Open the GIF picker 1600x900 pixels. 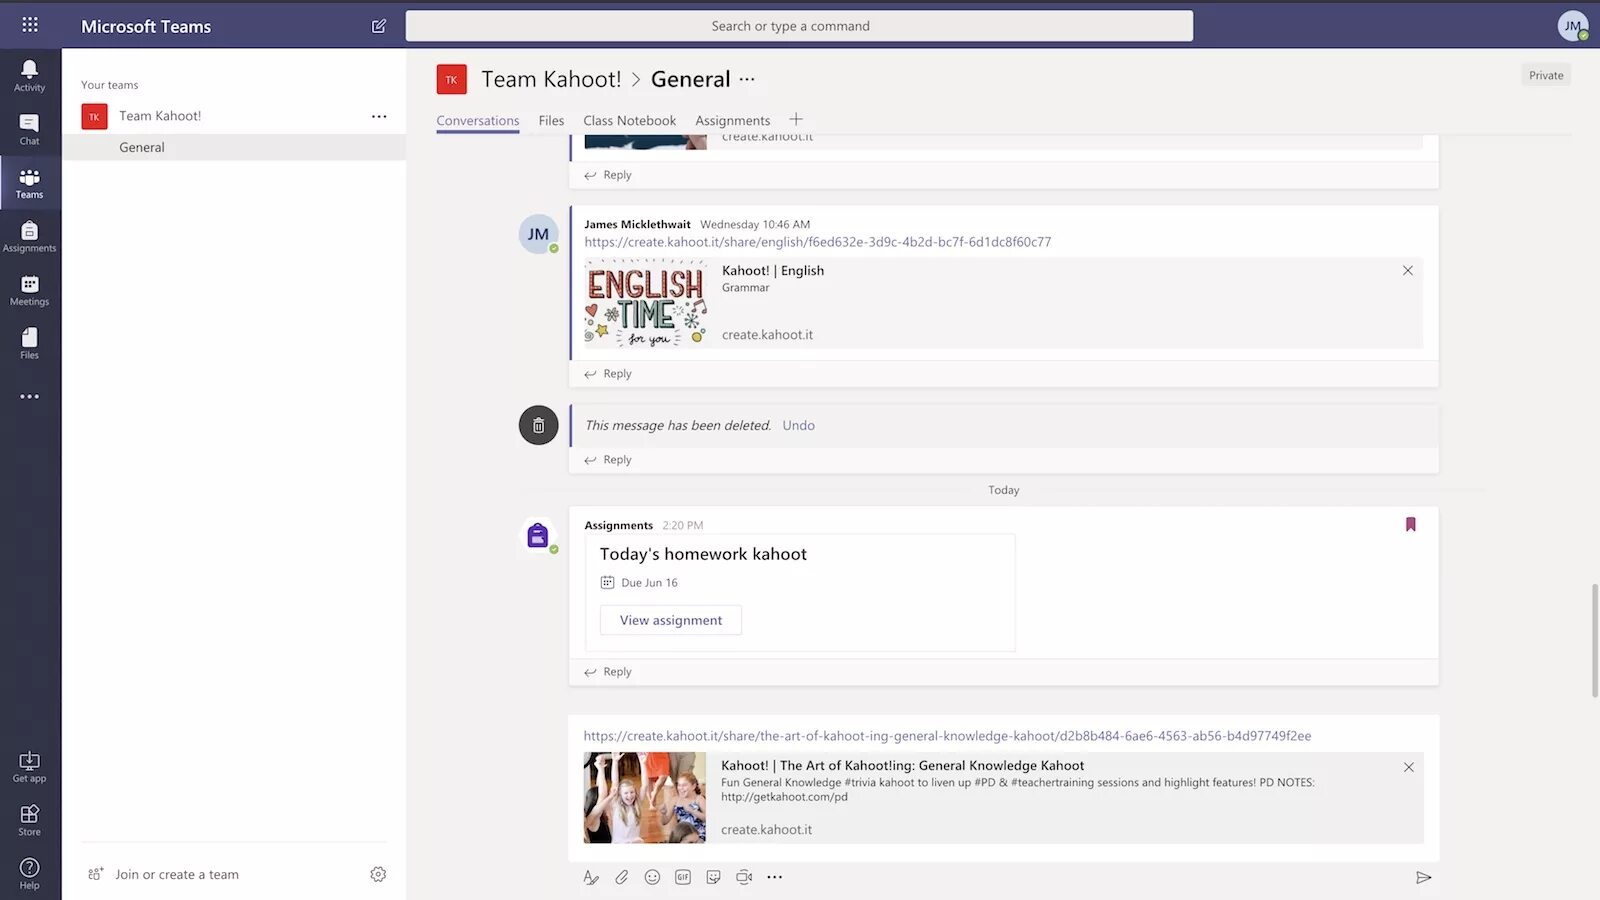[x=683, y=877]
